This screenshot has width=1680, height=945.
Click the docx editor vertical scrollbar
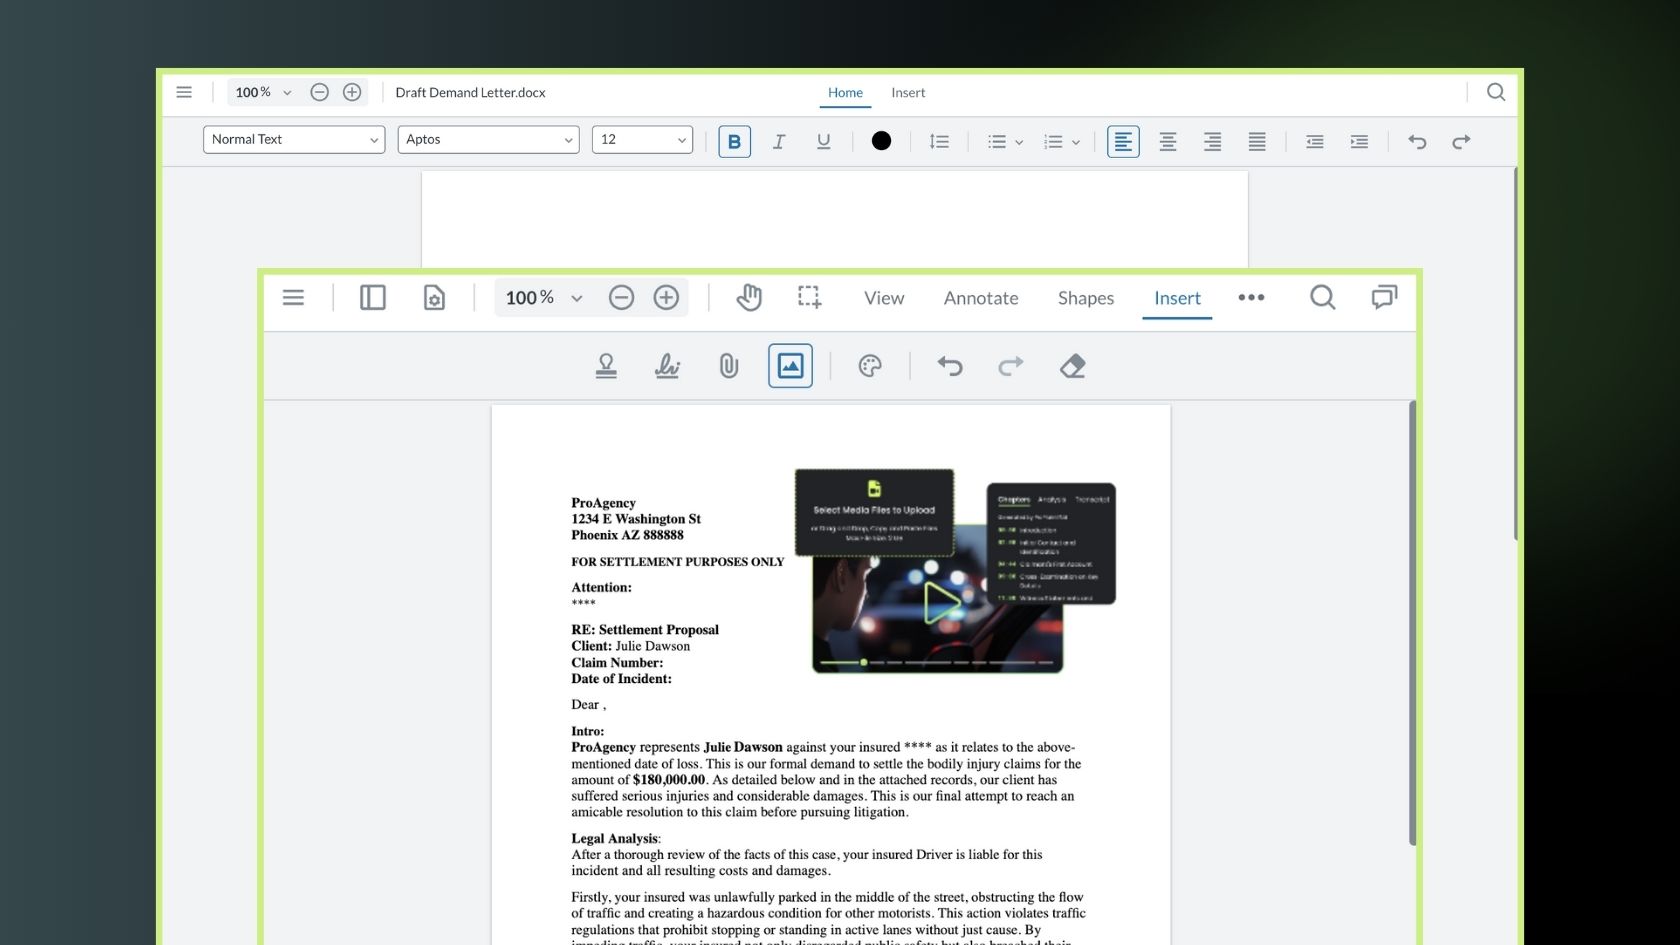tap(1516, 355)
